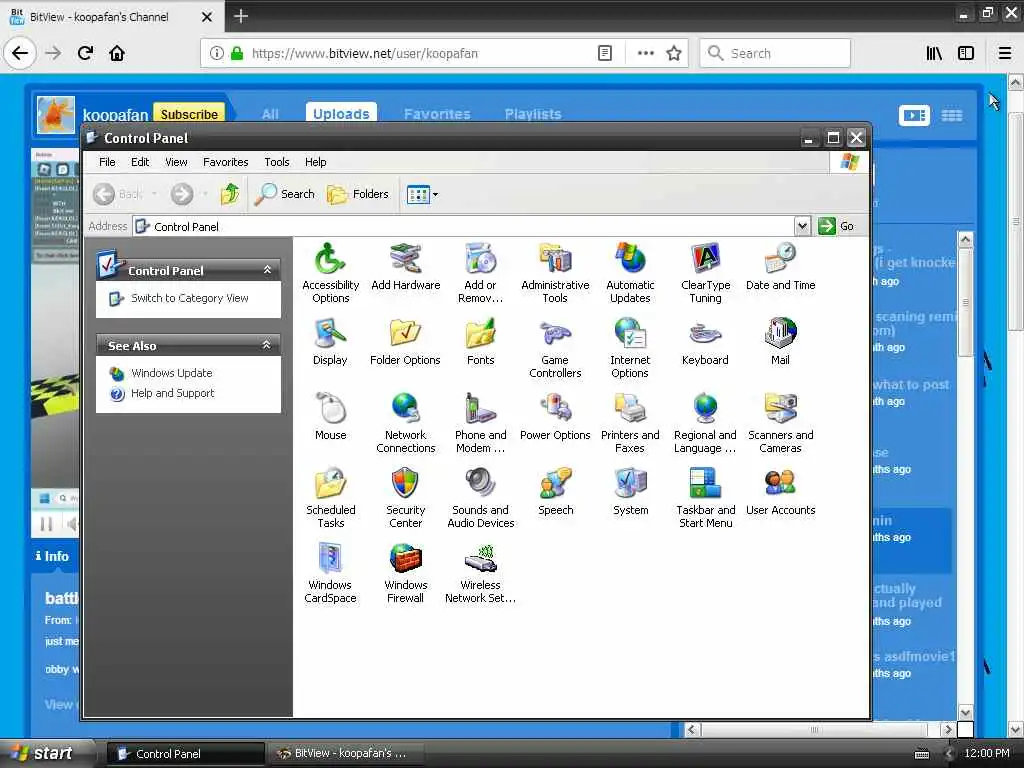Open System properties
This screenshot has height=768, width=1024.
coord(630,492)
